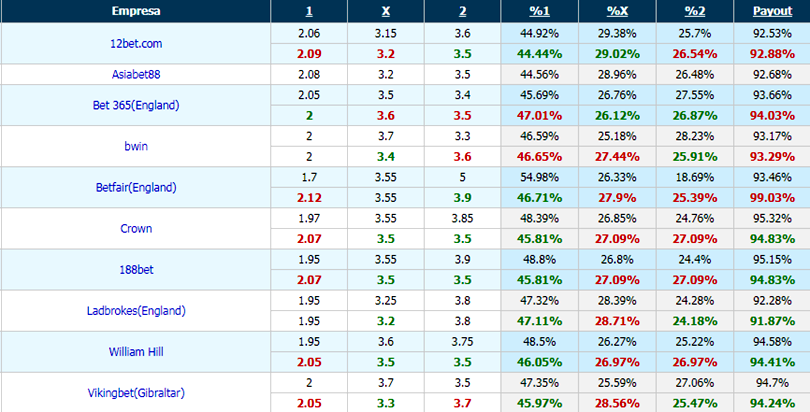This screenshot has width=810, height=412.
Task: Sort by the %X column header
Action: coord(617,11)
